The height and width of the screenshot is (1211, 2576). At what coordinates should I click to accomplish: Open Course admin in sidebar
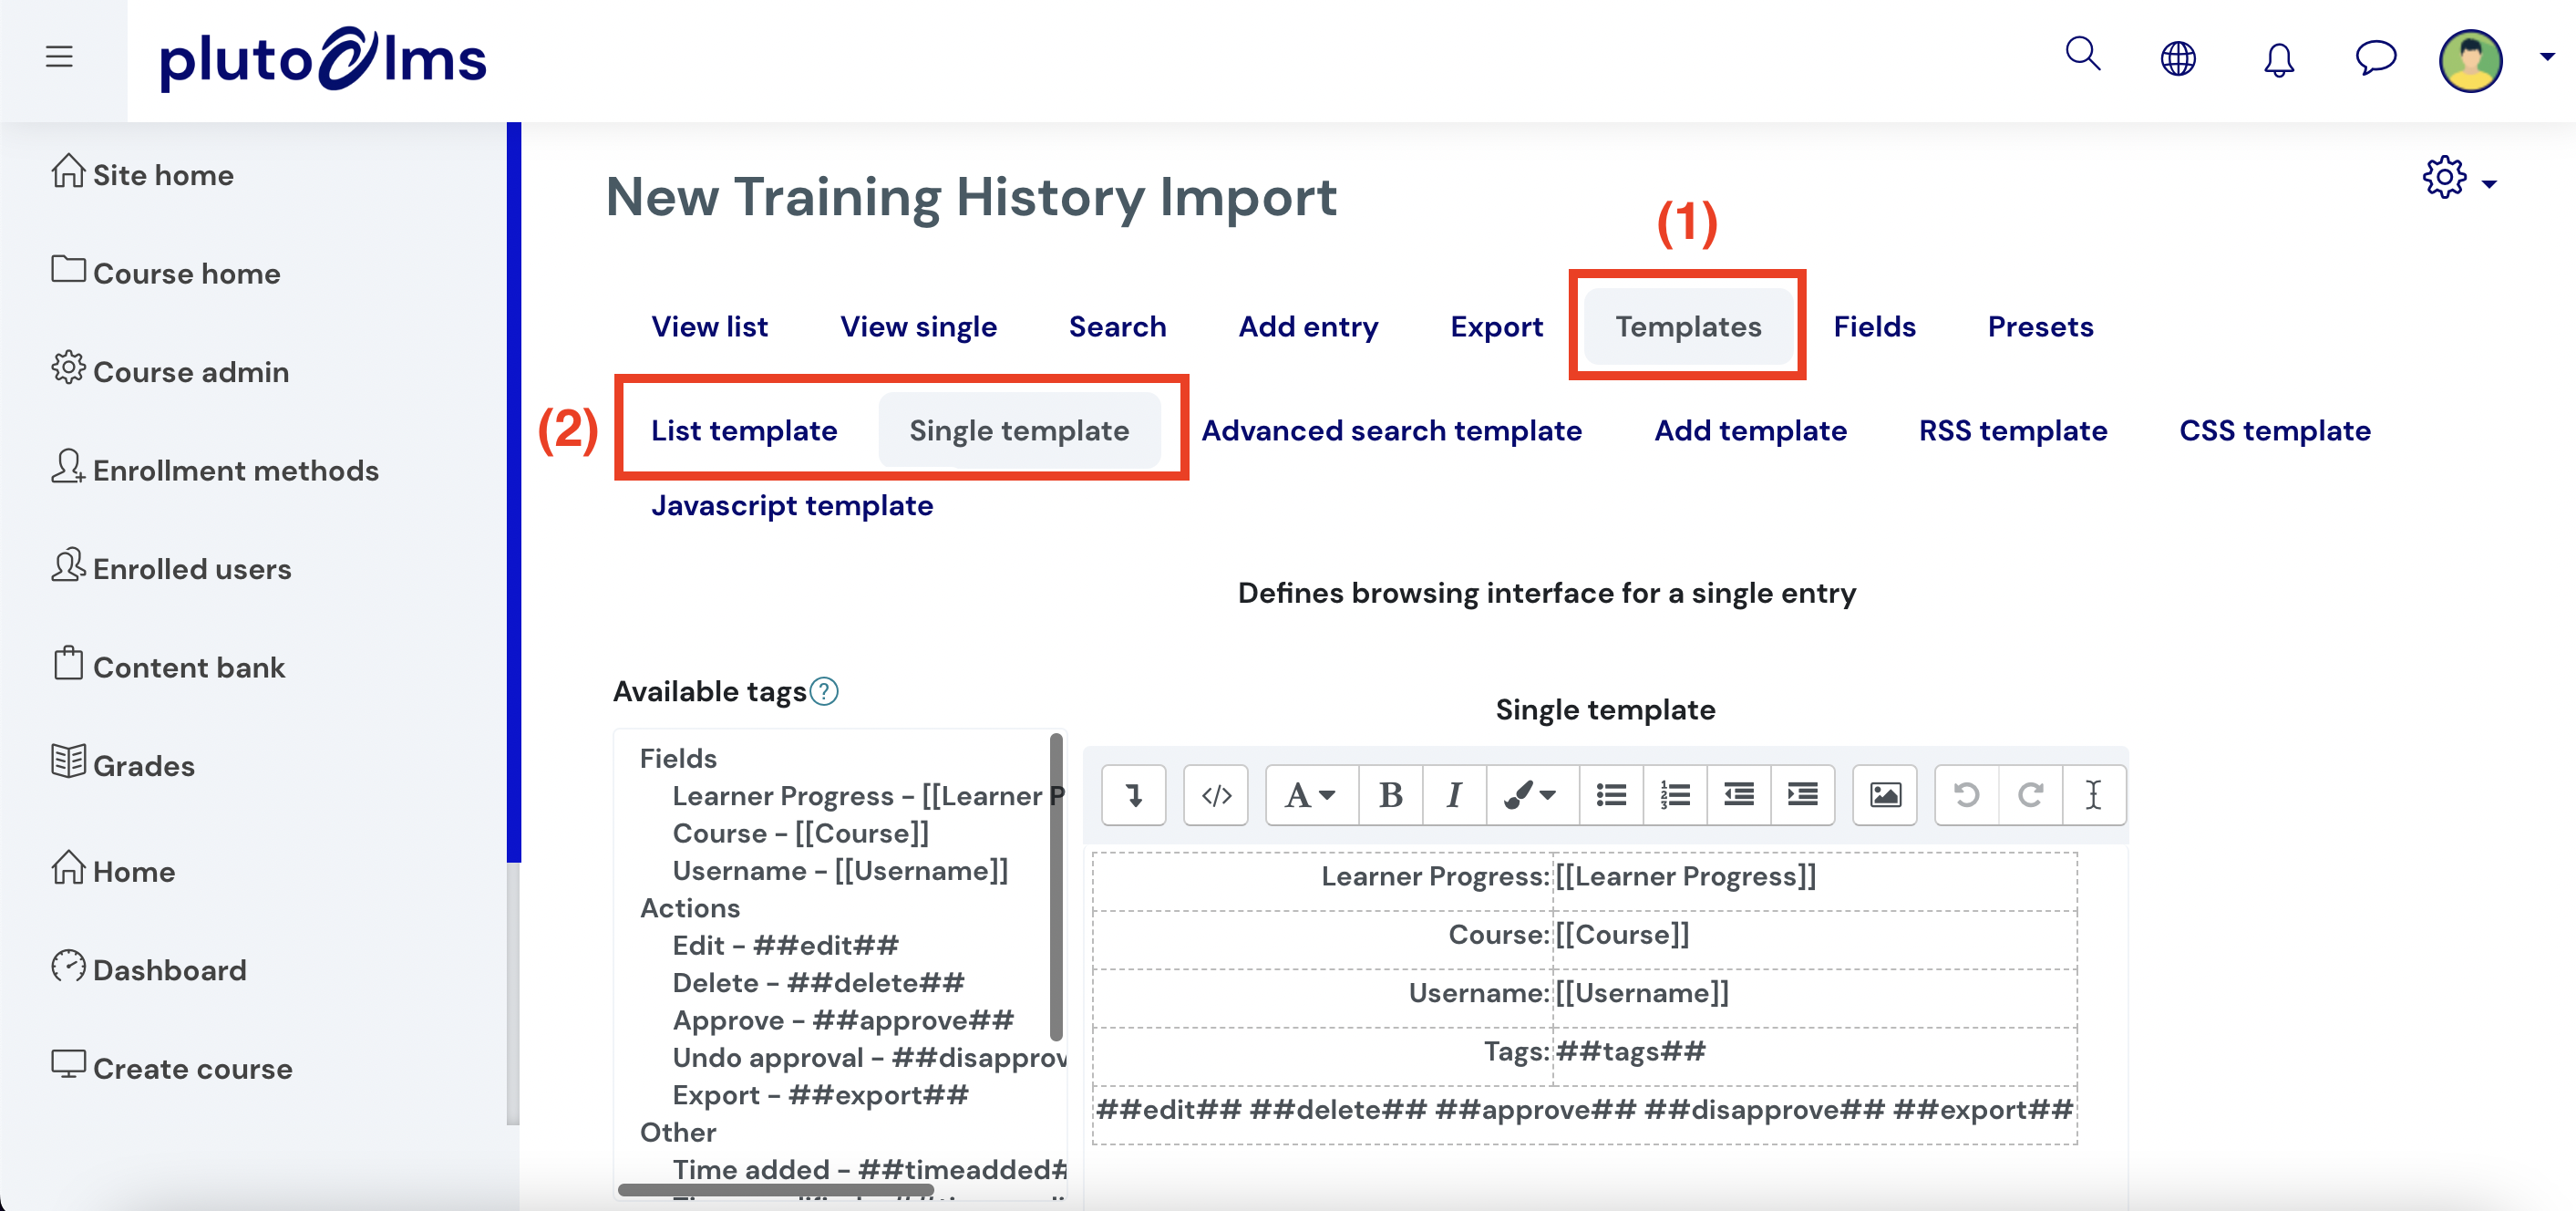pyautogui.click(x=170, y=370)
